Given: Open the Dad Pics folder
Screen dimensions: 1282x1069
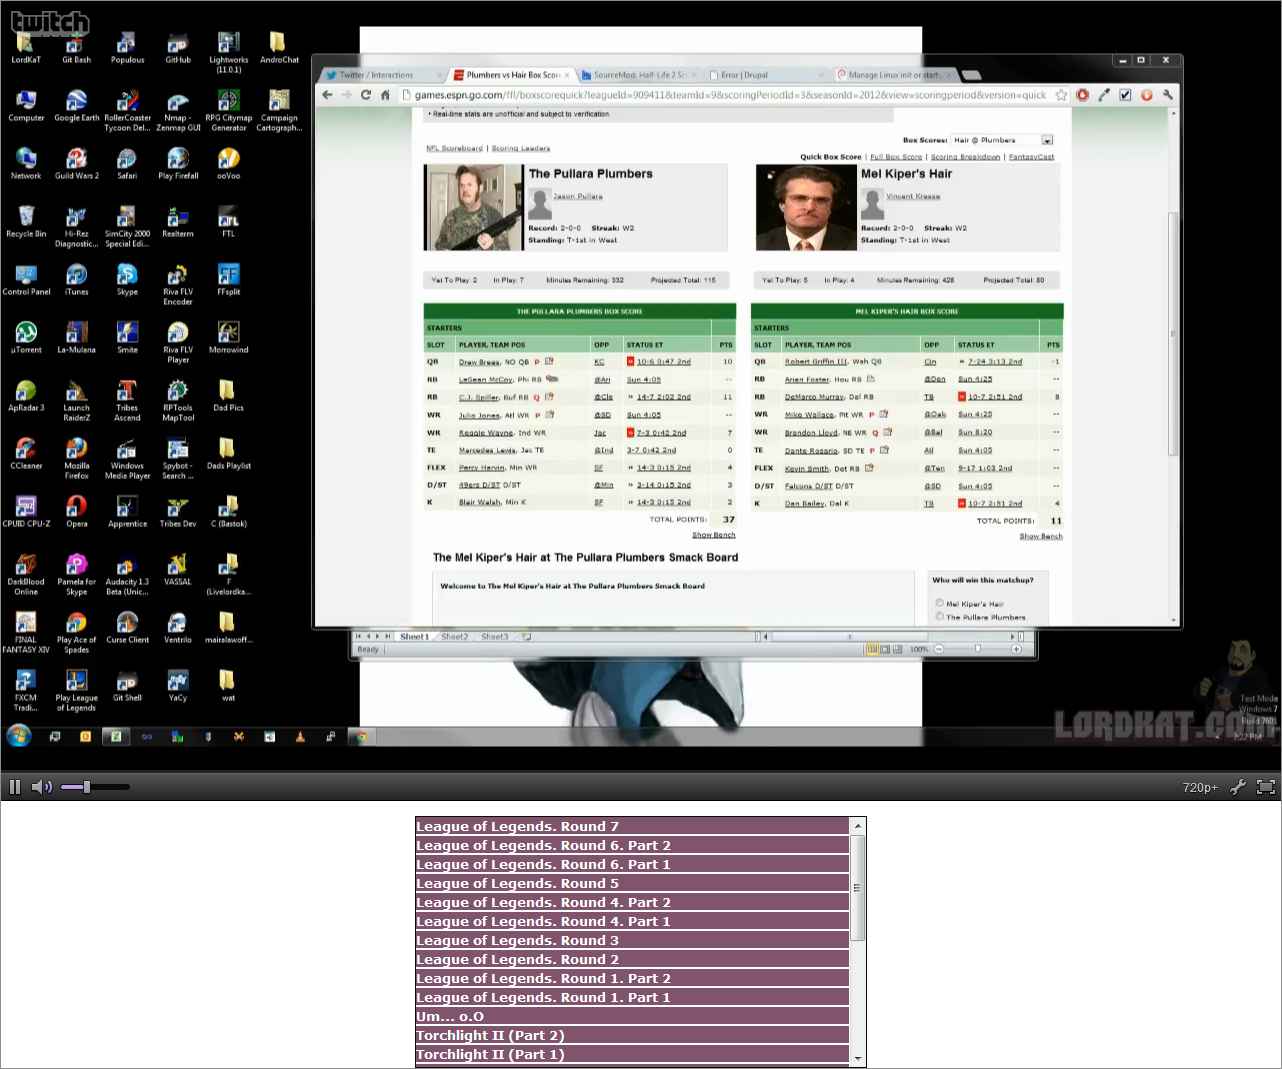Looking at the screenshot, I should pos(228,396).
